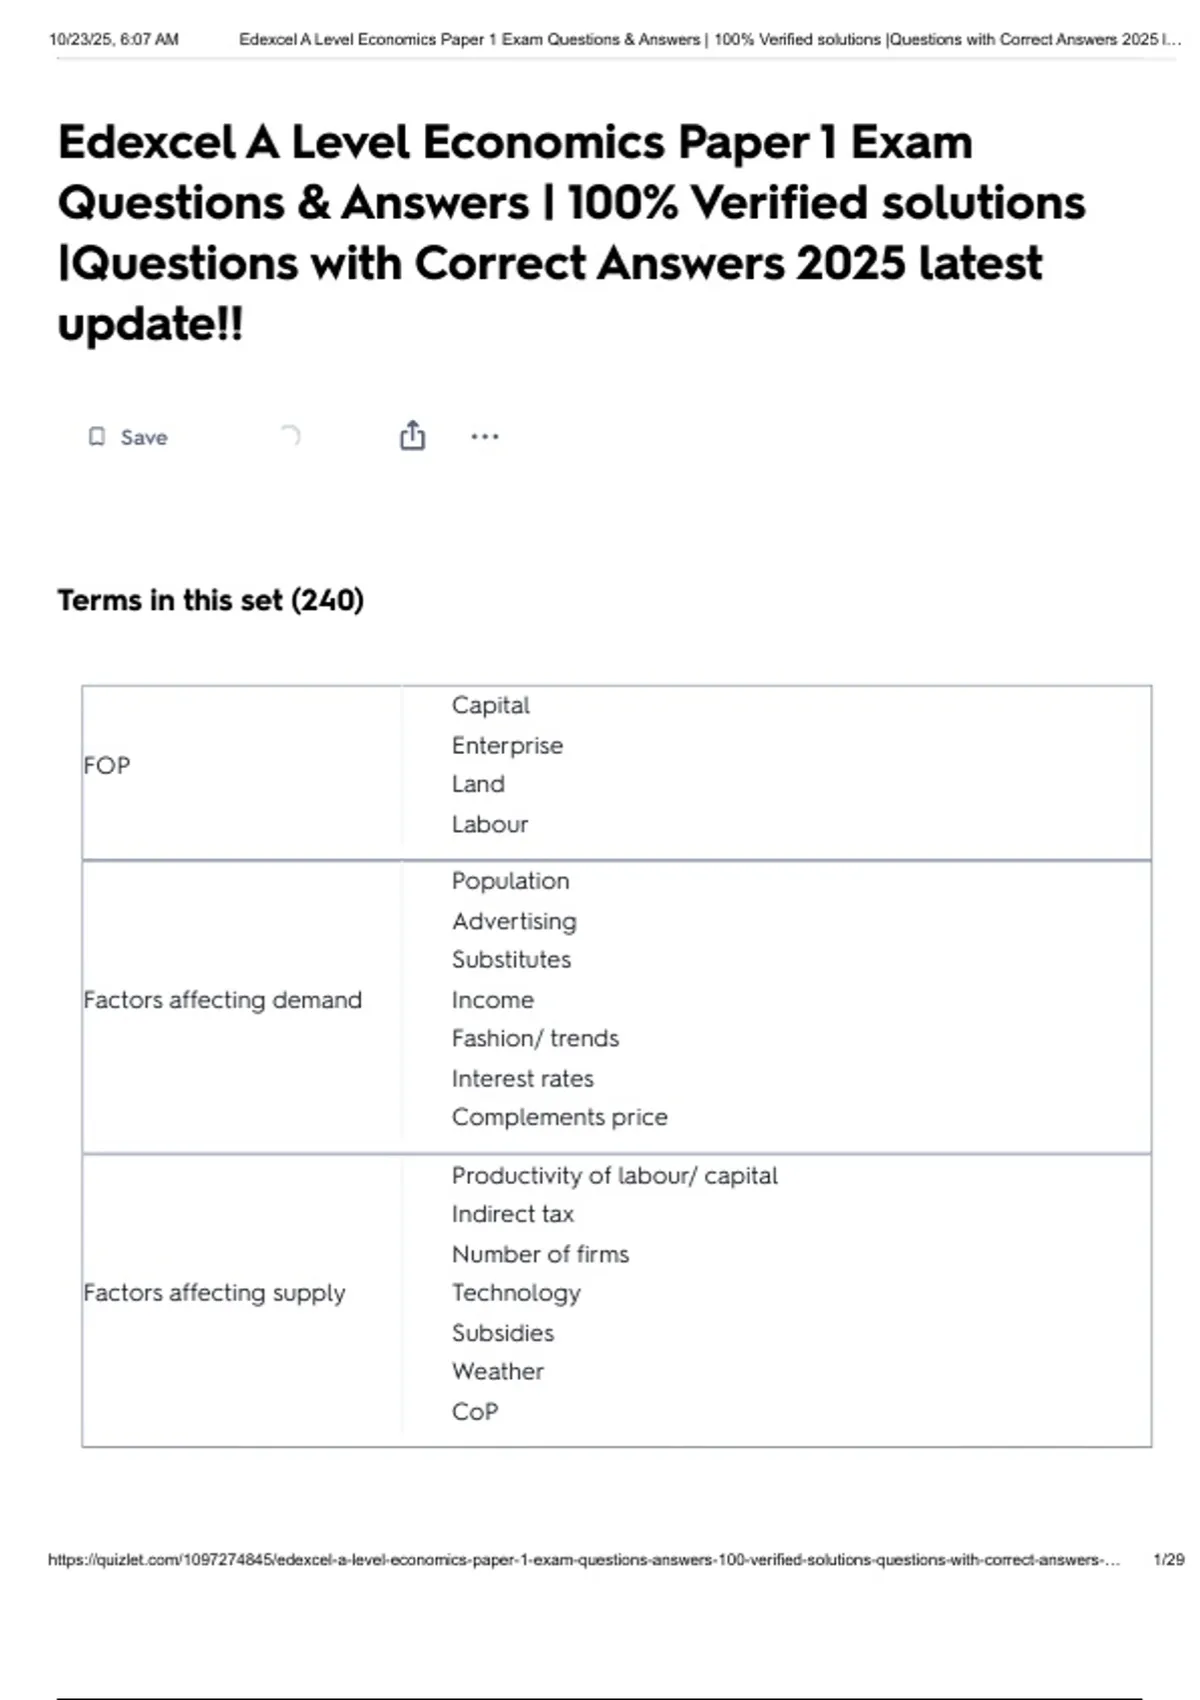The image size is (1200, 1700).
Task: Click the "Capital" definition line
Action: click(490, 705)
